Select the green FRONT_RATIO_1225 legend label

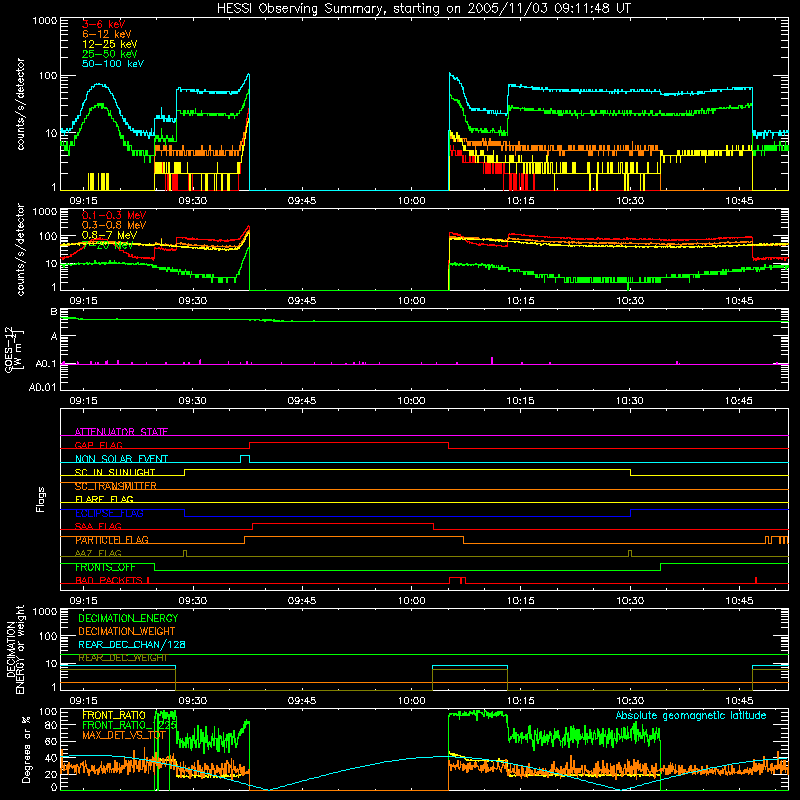130,725
